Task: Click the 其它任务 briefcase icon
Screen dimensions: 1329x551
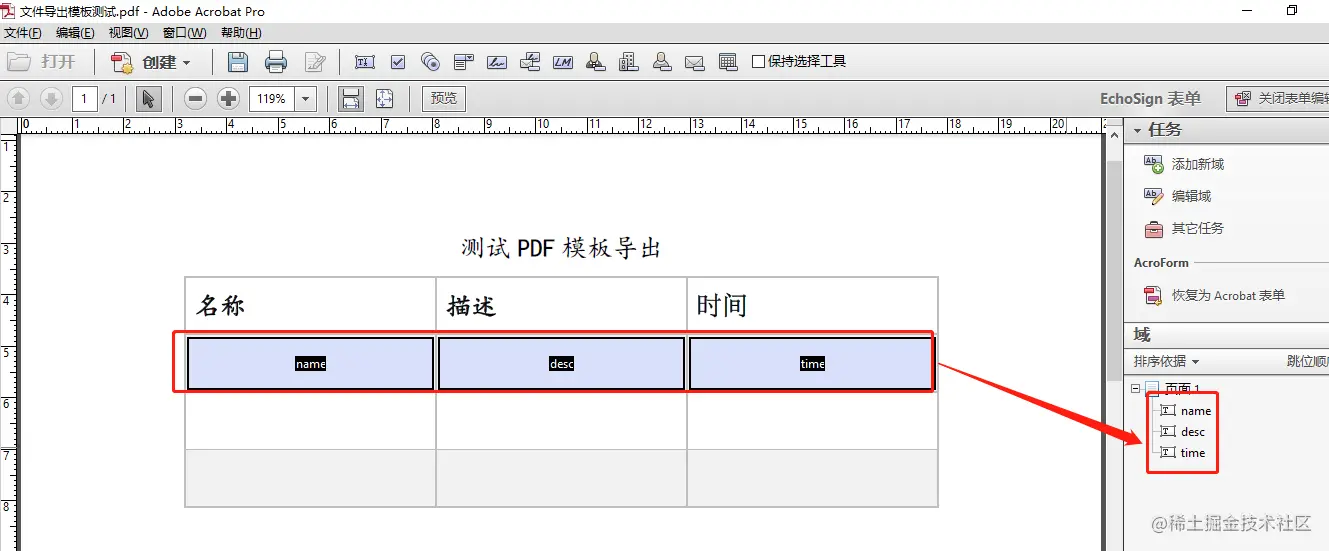Action: 1154,228
